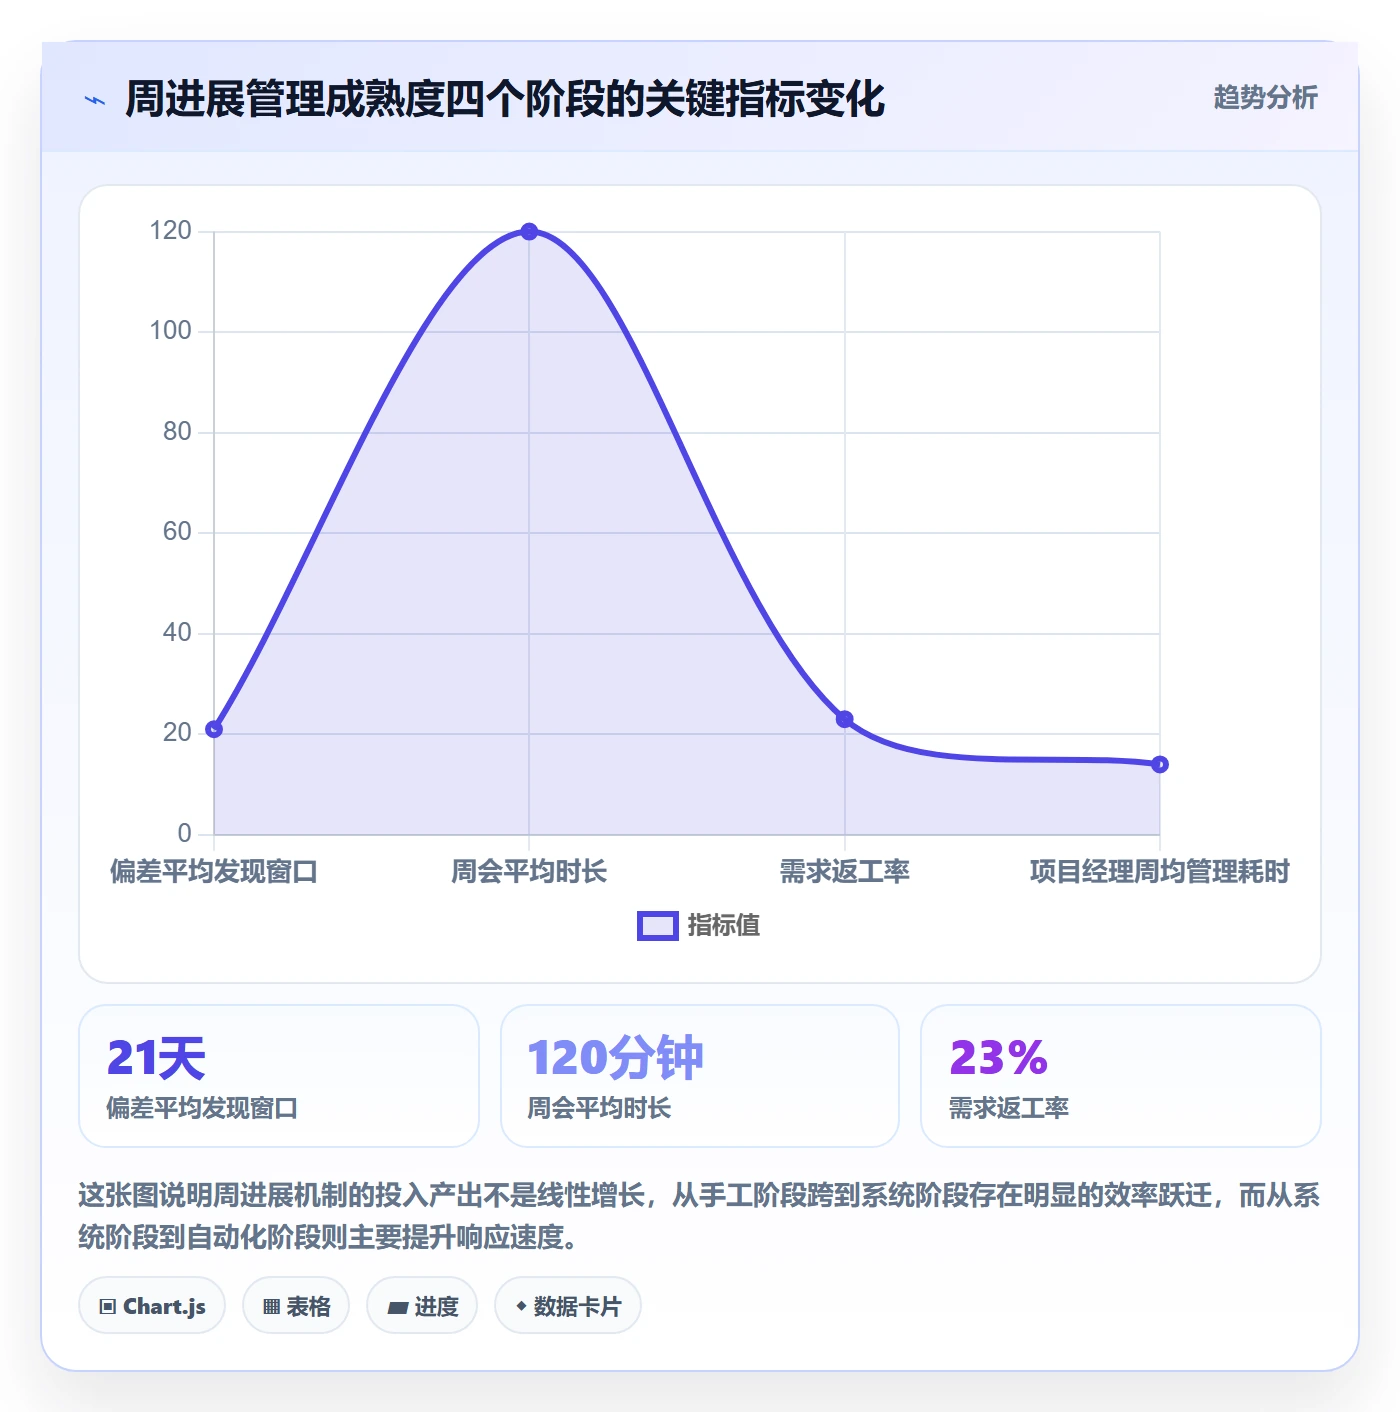Image resolution: width=1400 pixels, height=1412 pixels.
Task: Click the 周会平均时长 x-axis label
Action: pyautogui.click(x=529, y=872)
